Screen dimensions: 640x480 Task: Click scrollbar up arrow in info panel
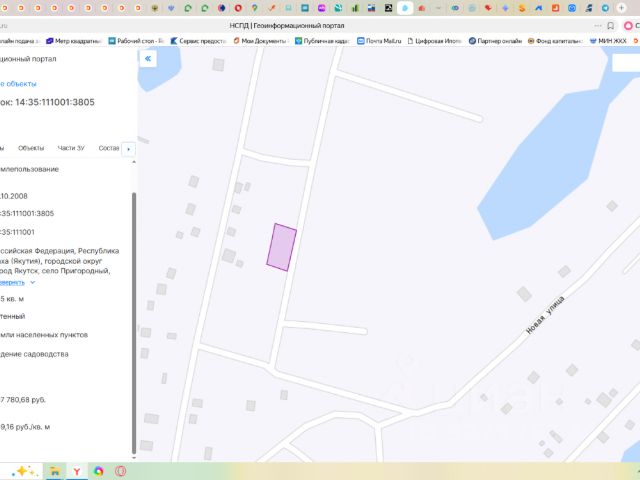click(134, 162)
